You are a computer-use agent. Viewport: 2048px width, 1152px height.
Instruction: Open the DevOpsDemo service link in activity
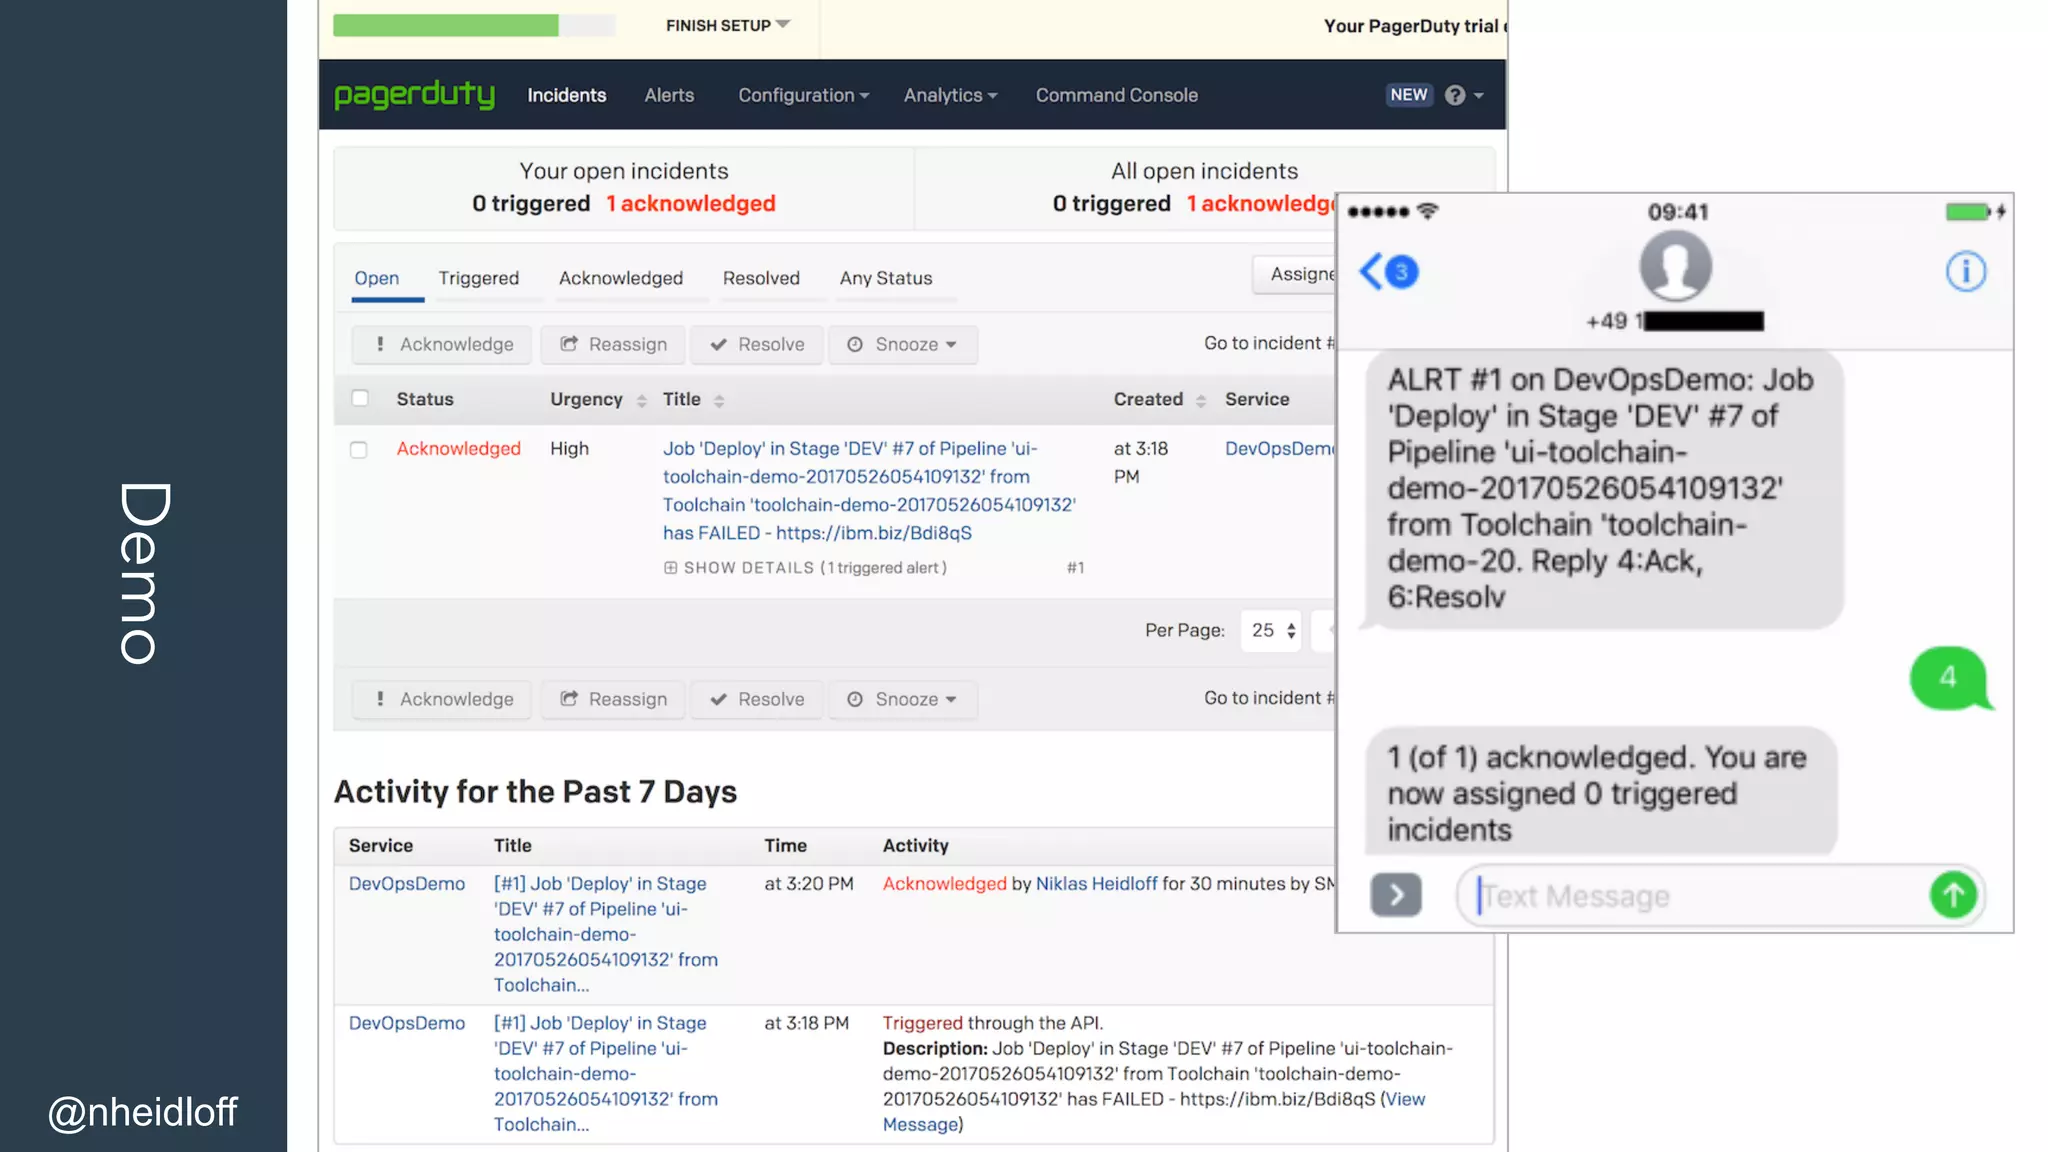(407, 884)
